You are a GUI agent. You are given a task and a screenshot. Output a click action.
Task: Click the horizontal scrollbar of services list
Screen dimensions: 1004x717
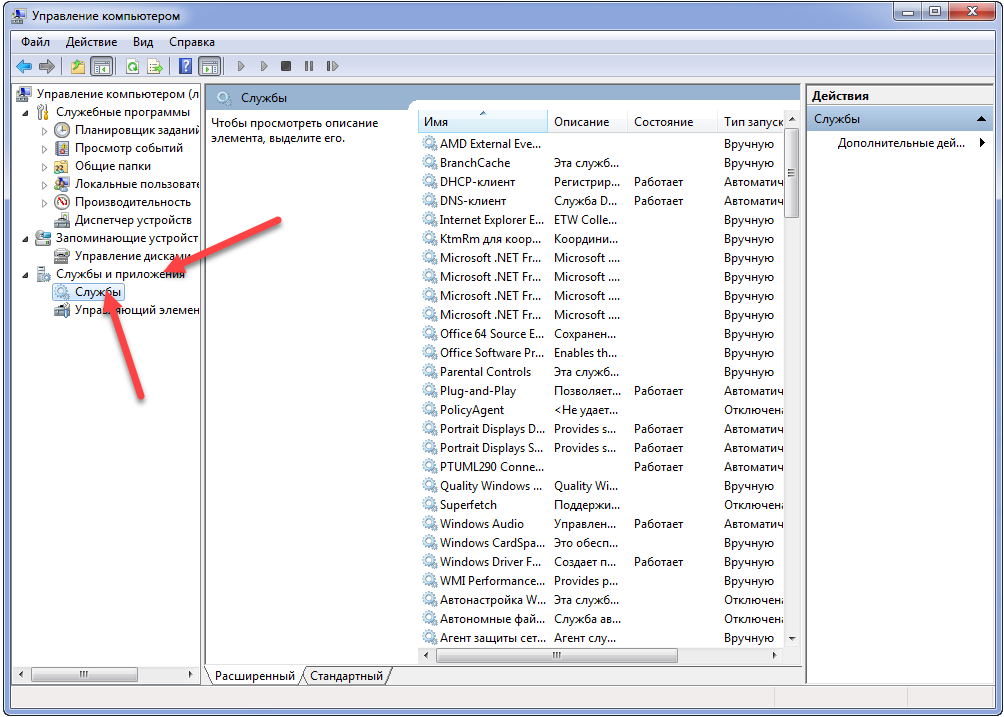click(x=554, y=656)
